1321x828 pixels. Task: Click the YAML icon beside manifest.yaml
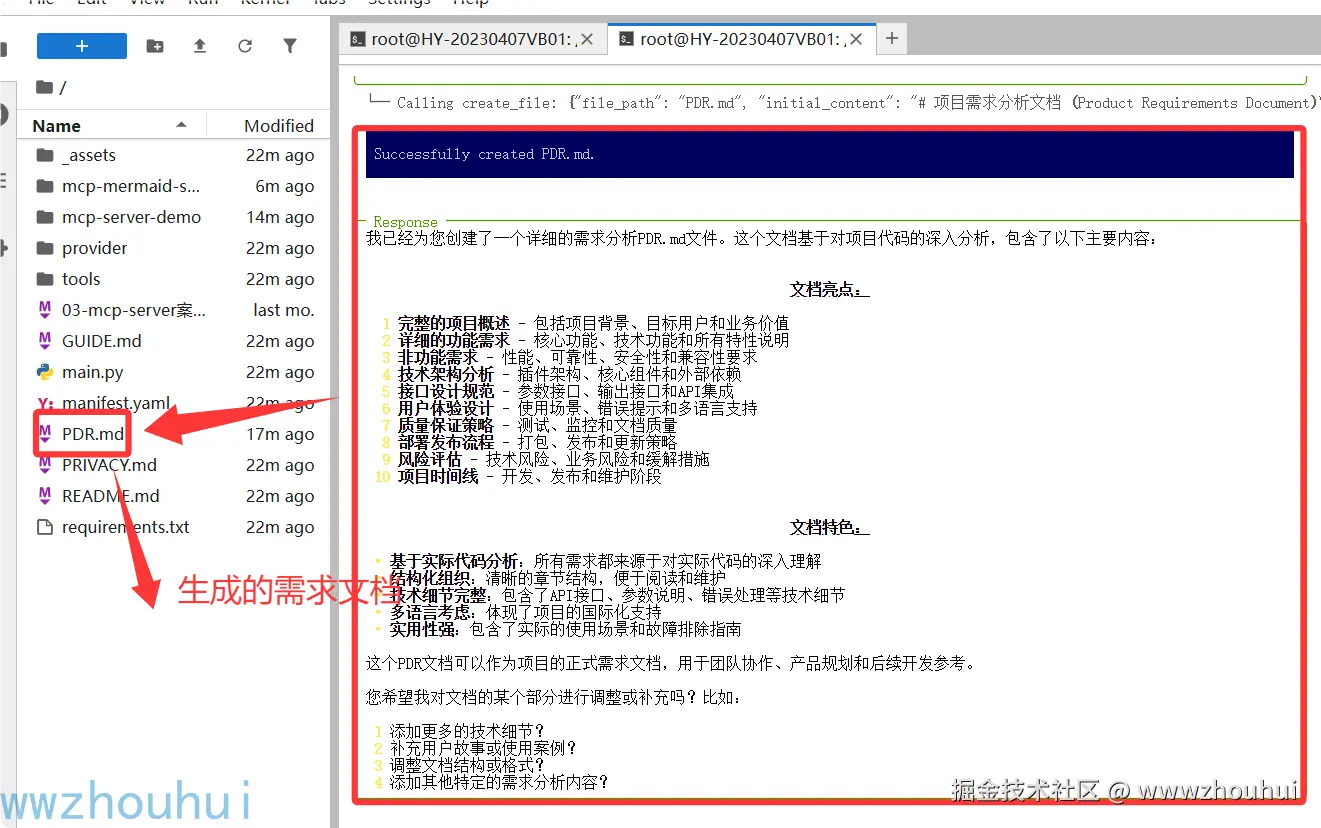pos(44,403)
